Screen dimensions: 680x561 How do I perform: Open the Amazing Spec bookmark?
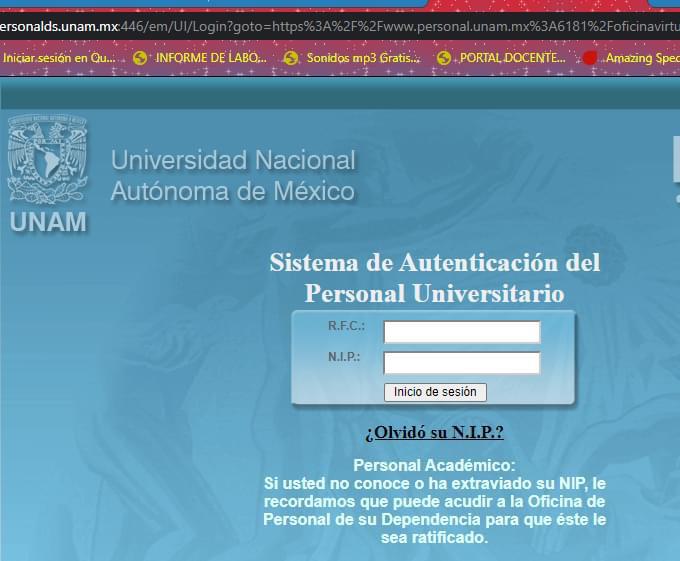631,58
